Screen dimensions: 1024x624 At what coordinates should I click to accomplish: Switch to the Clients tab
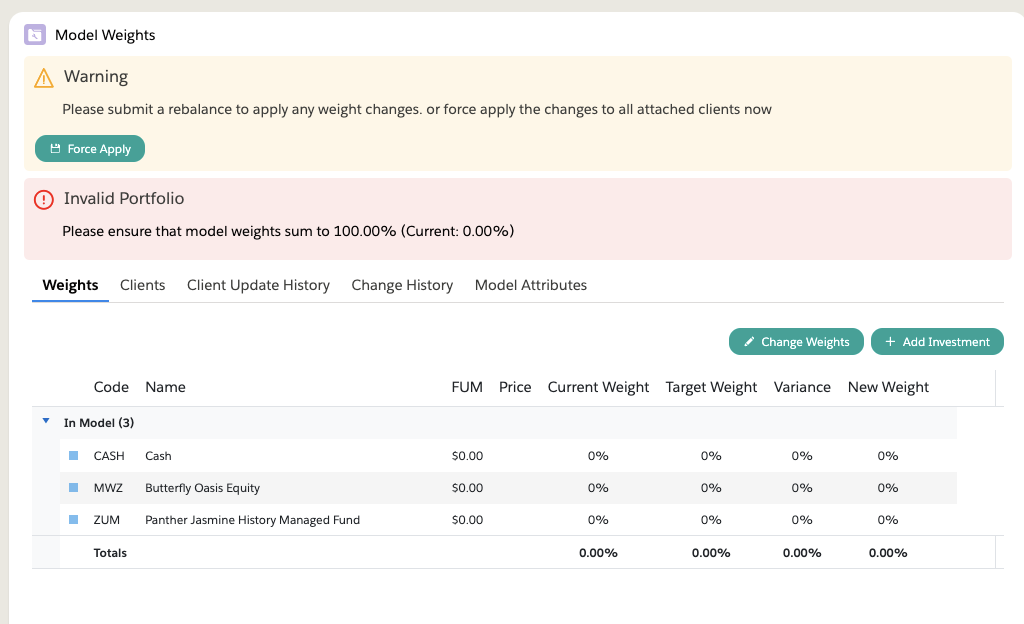142,285
